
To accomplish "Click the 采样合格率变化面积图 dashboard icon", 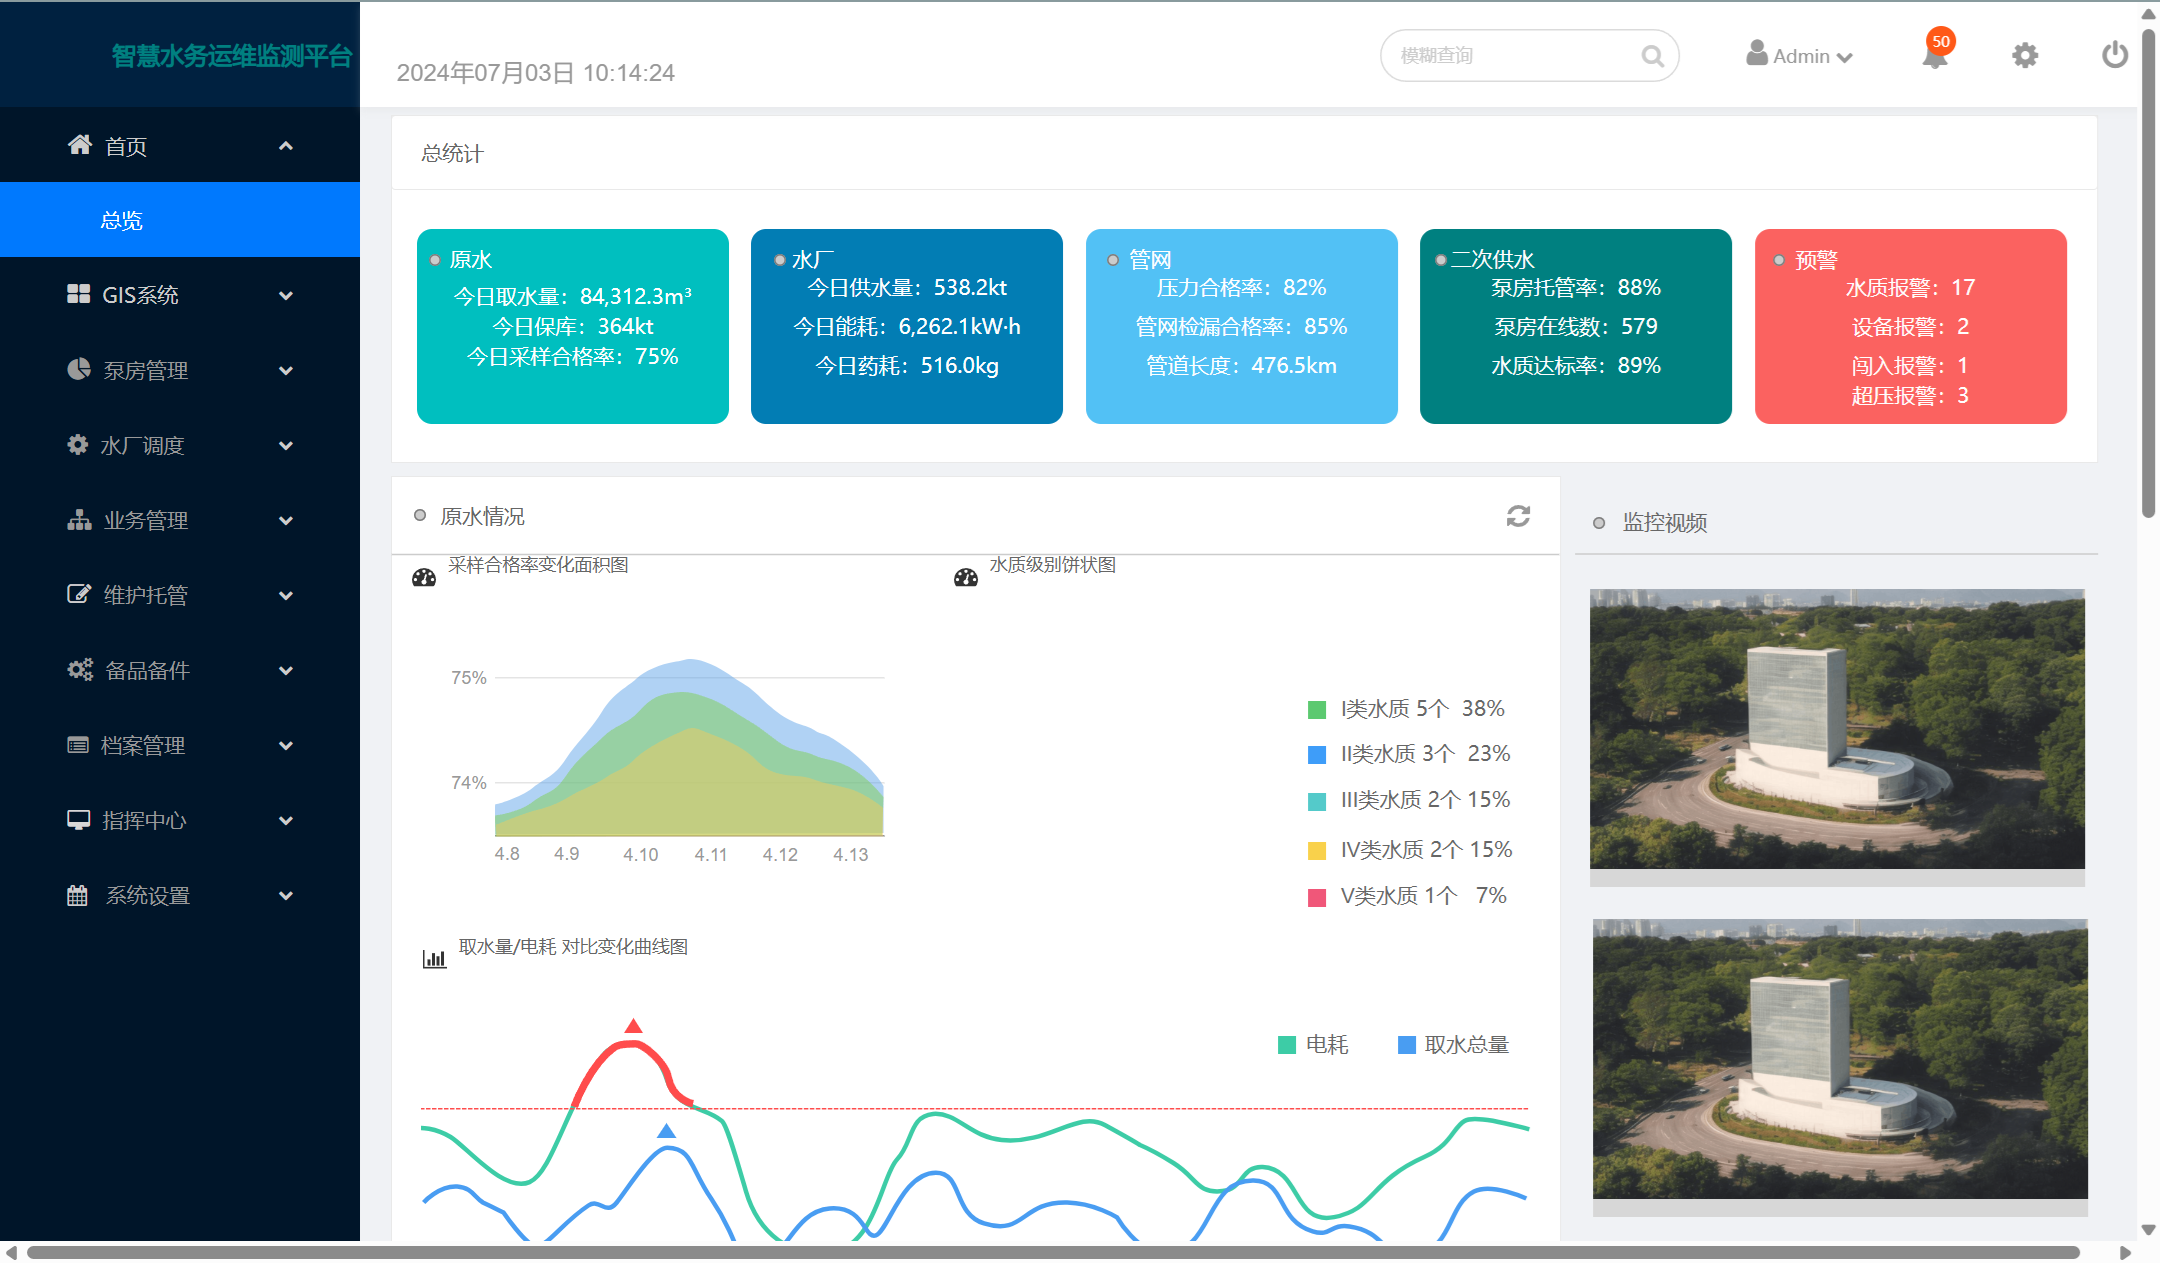I will [424, 577].
